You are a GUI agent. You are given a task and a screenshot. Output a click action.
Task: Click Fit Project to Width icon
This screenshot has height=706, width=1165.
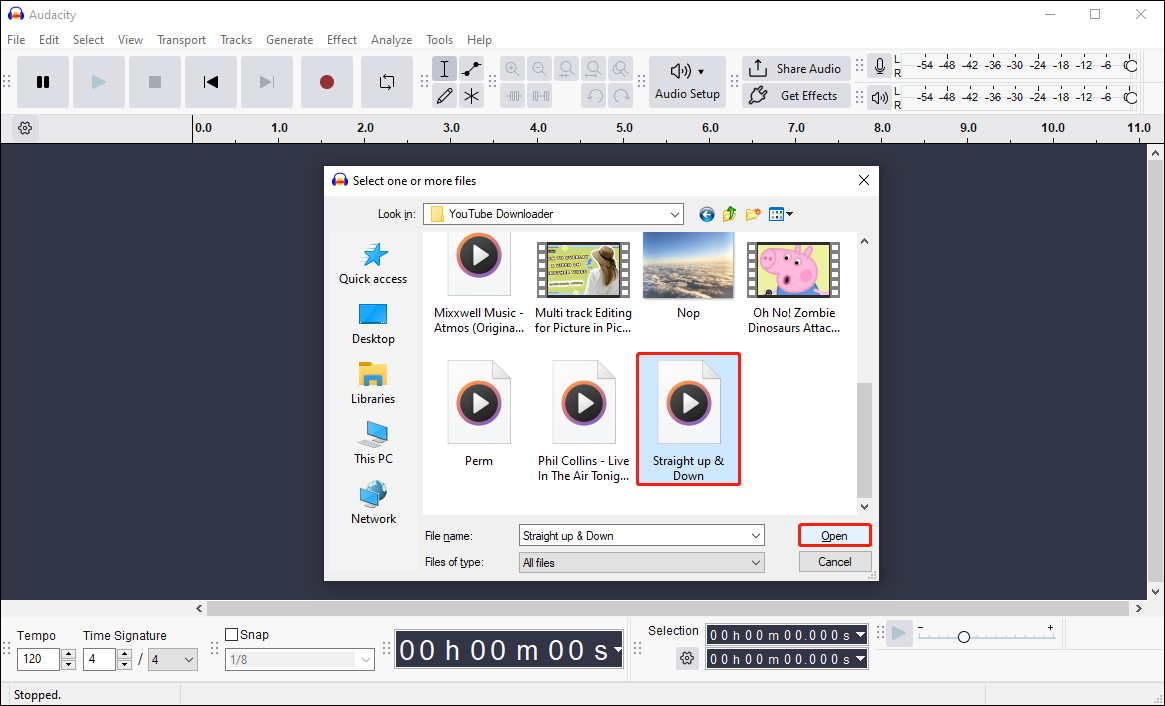pyautogui.click(x=594, y=69)
